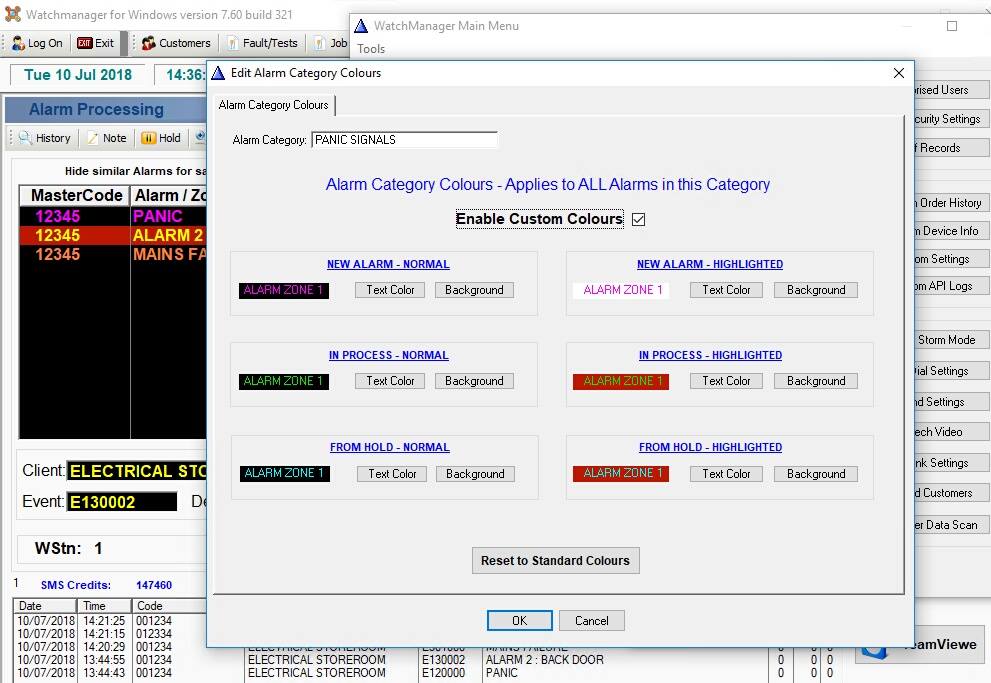This screenshot has height=683, width=991.
Task: Confirm the dialog with OK
Action: pos(520,620)
